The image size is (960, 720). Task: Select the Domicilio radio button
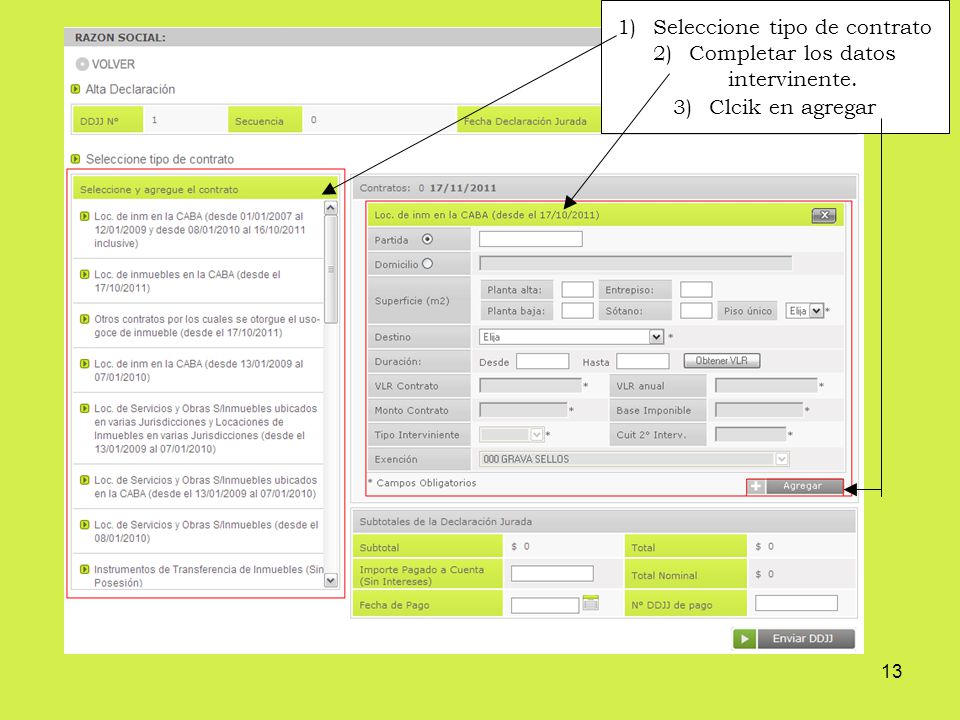click(x=427, y=263)
